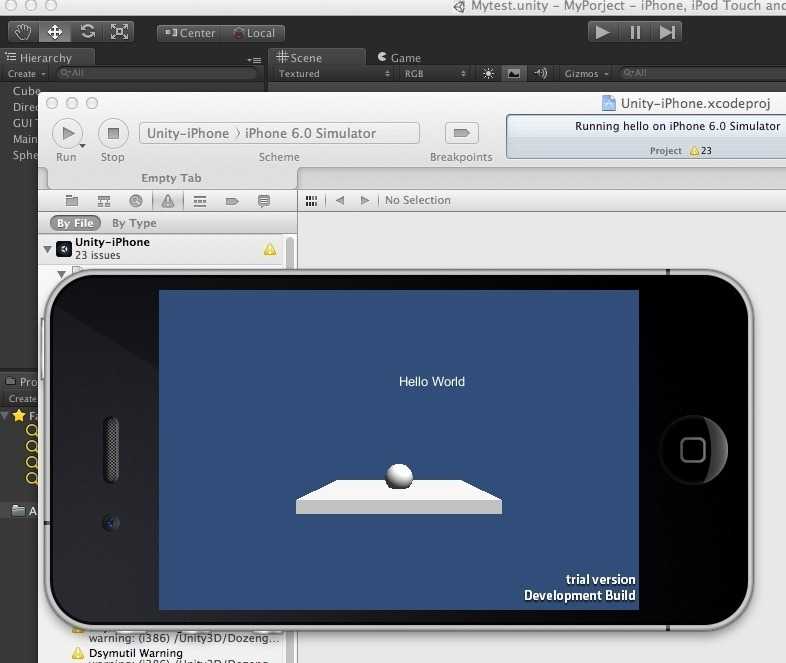Select the Hand tool in Unity toolbar
This screenshot has height=663, width=786.
(x=23, y=33)
